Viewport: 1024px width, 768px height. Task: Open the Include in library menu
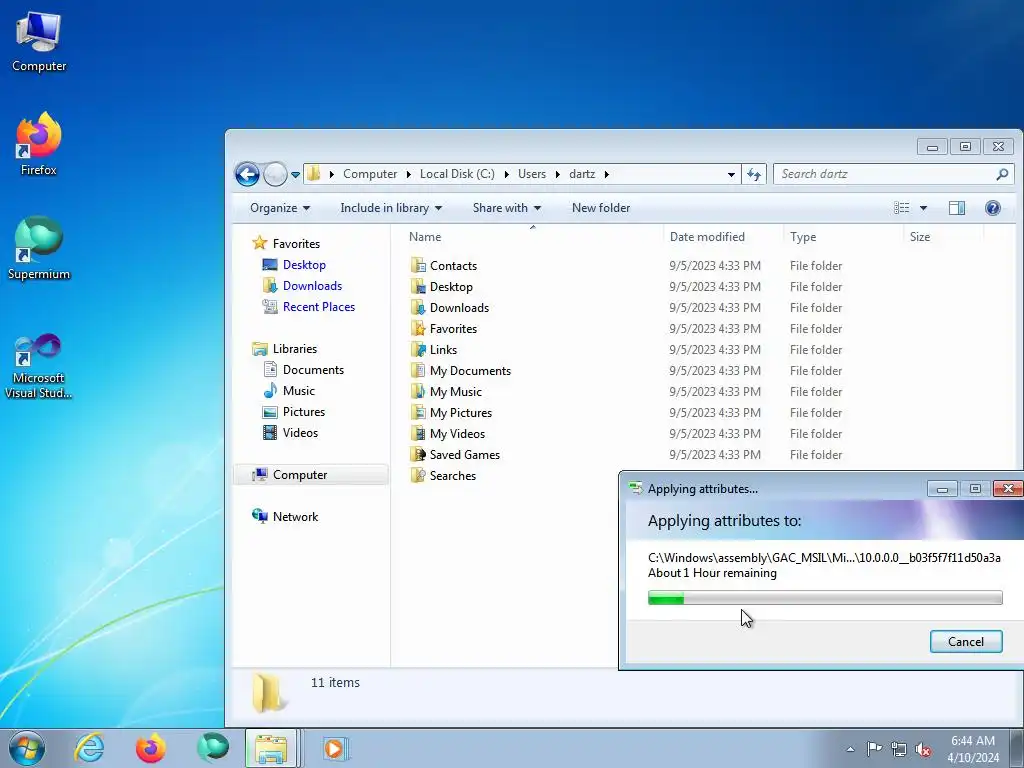(x=391, y=208)
